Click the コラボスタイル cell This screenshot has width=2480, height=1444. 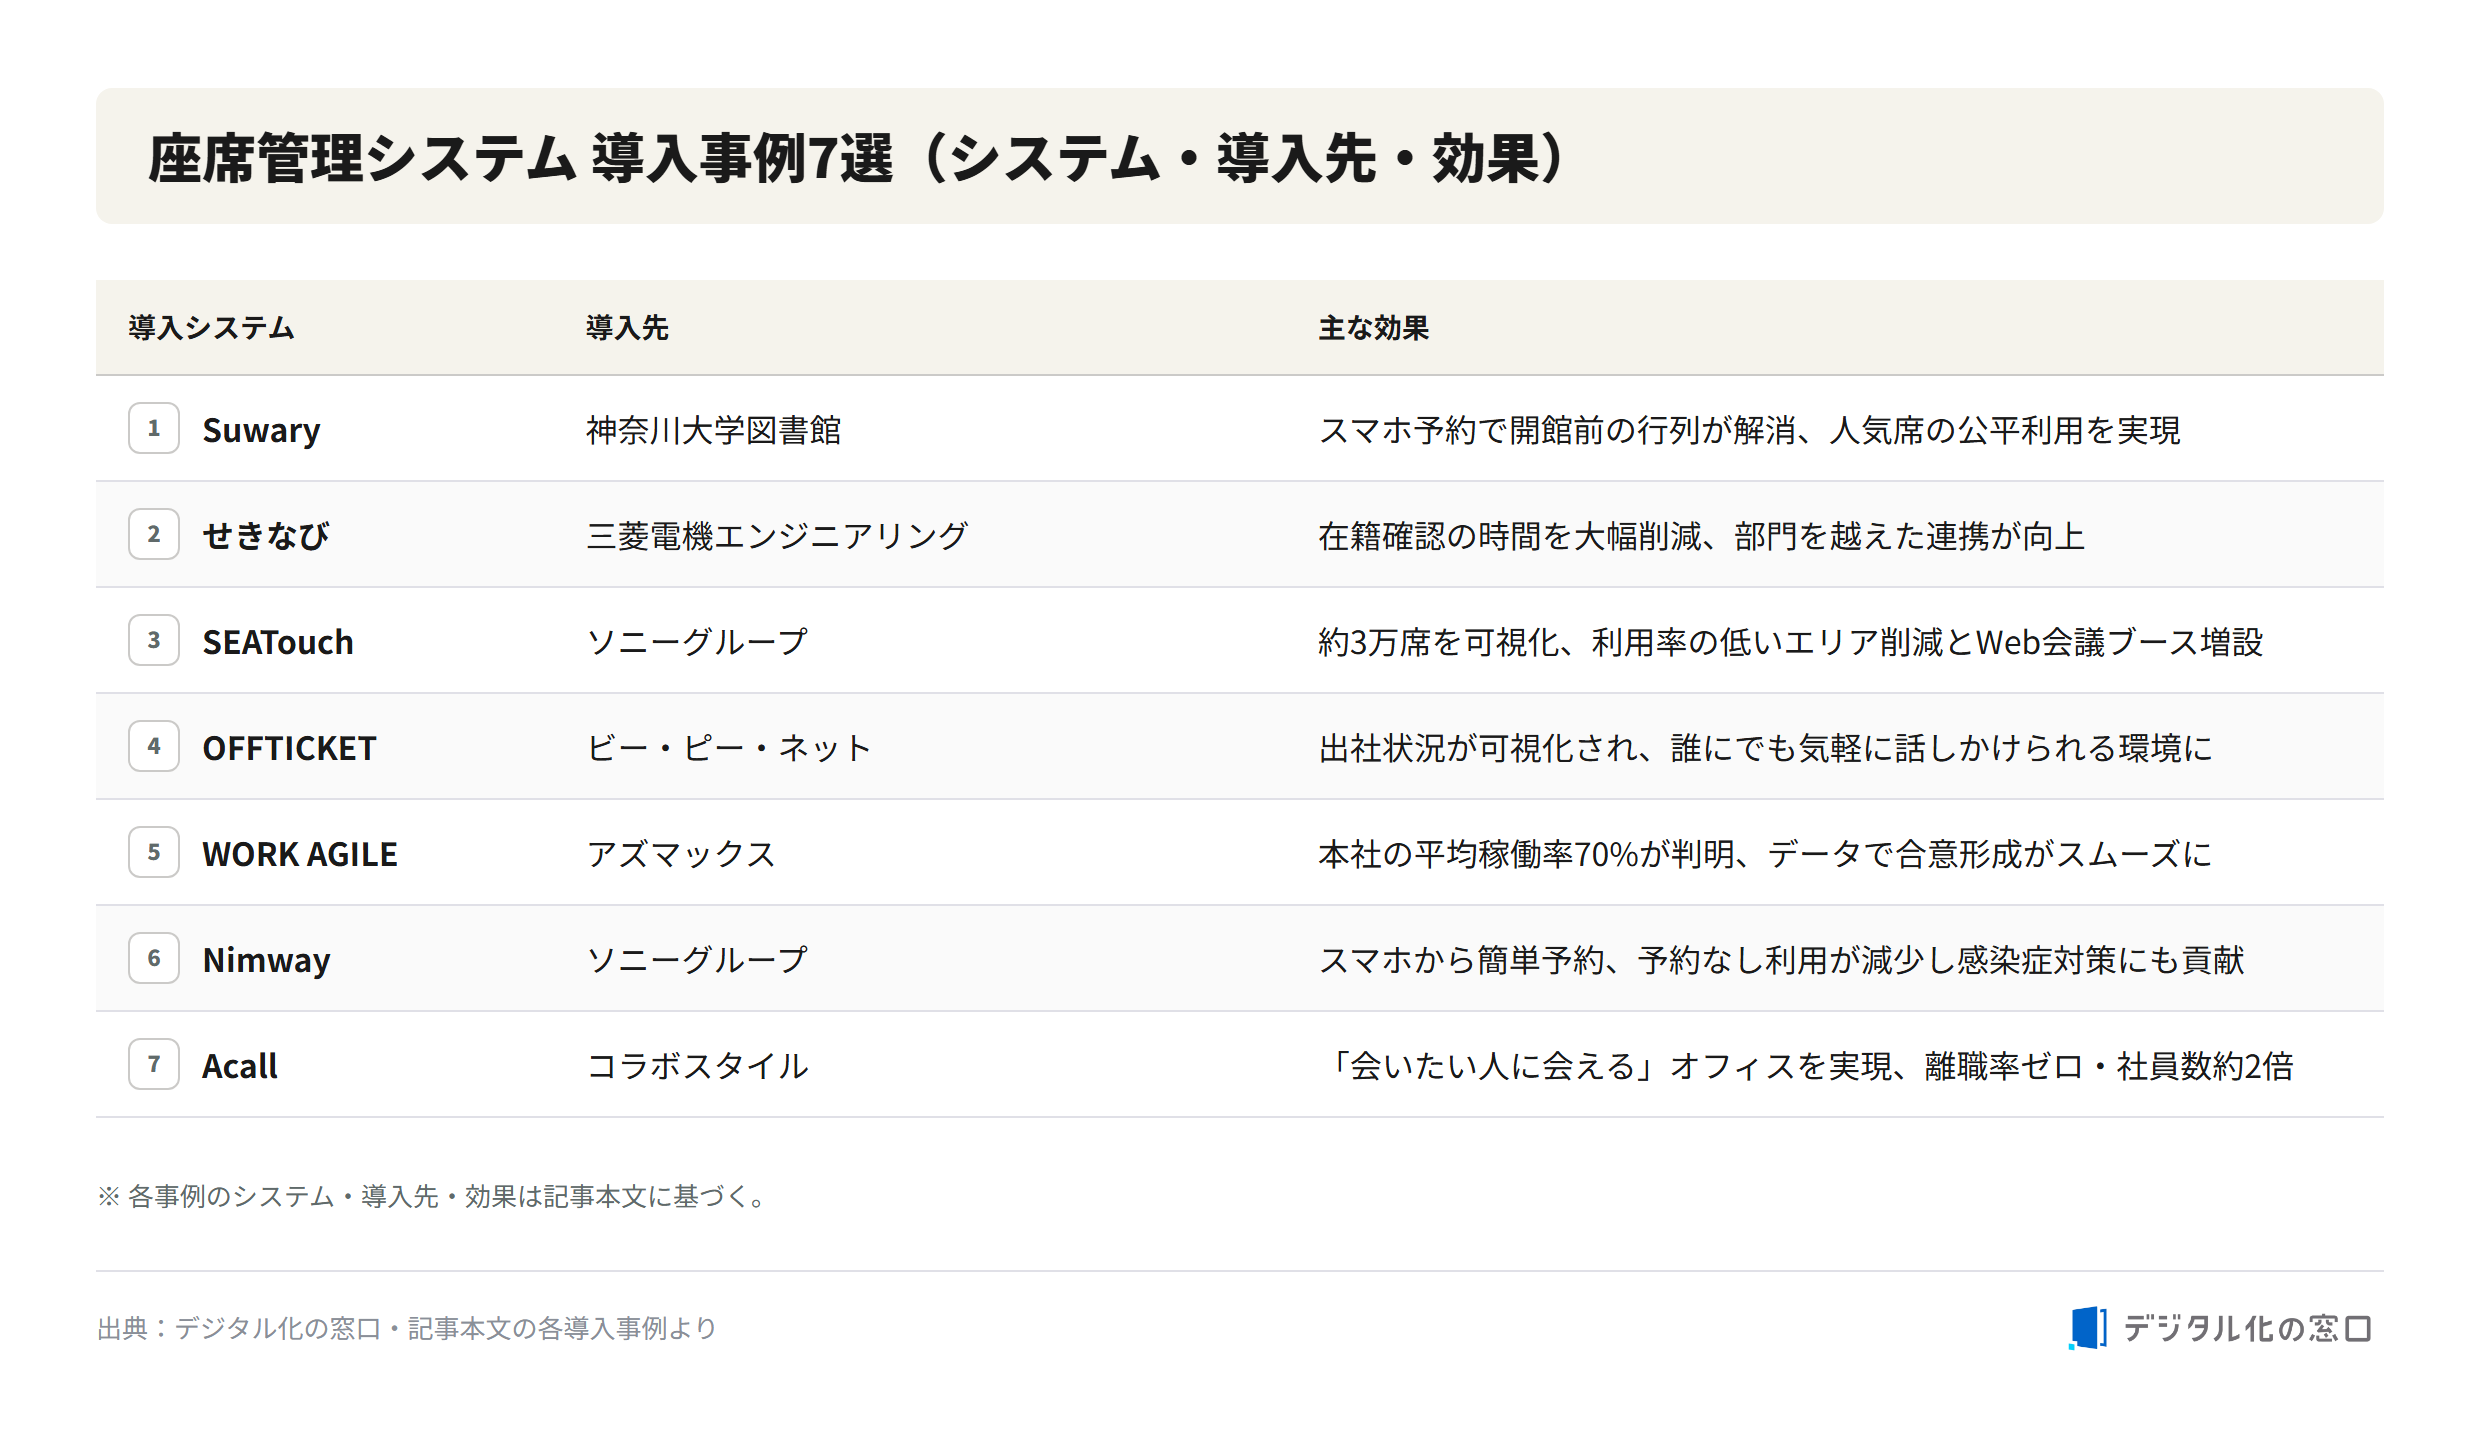point(697,1066)
